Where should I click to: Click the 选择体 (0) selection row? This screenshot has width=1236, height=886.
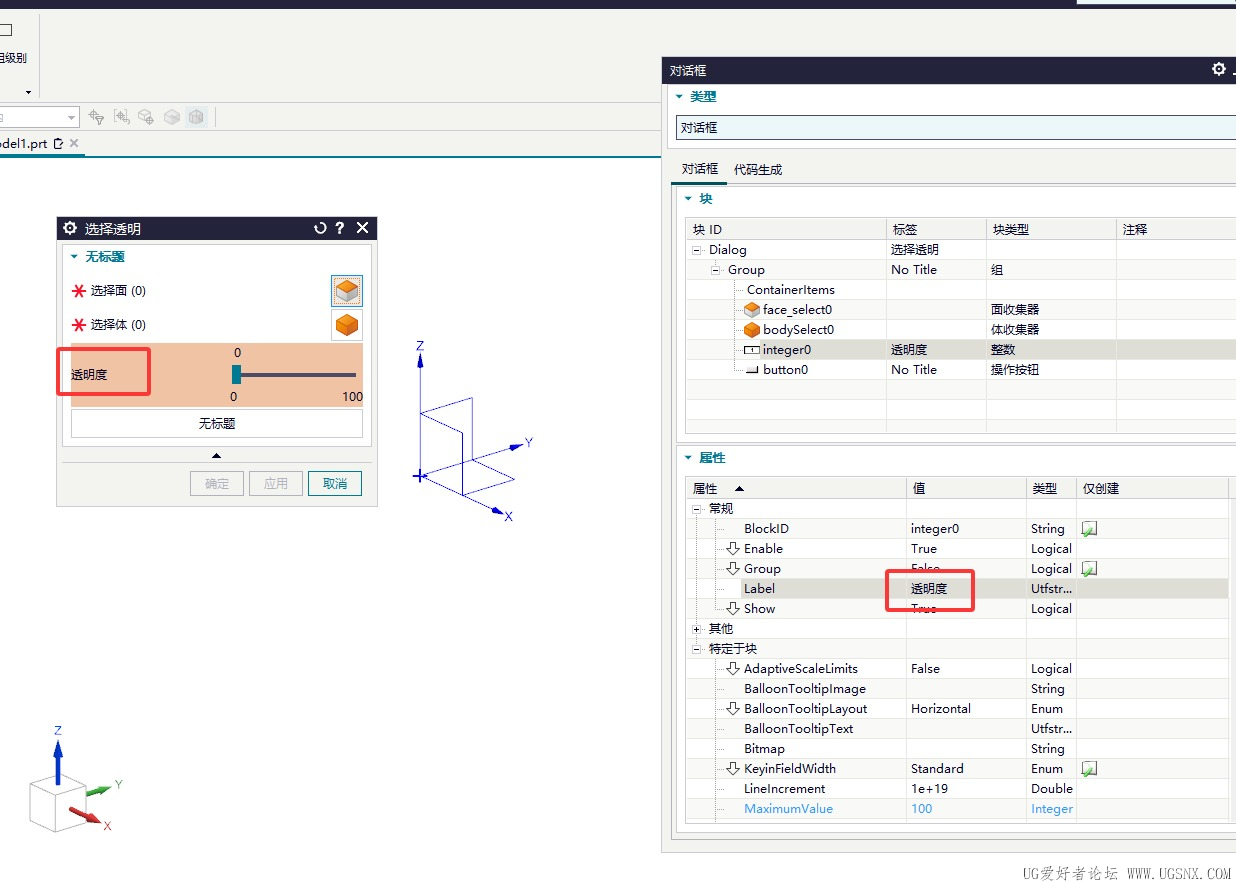click(217, 325)
